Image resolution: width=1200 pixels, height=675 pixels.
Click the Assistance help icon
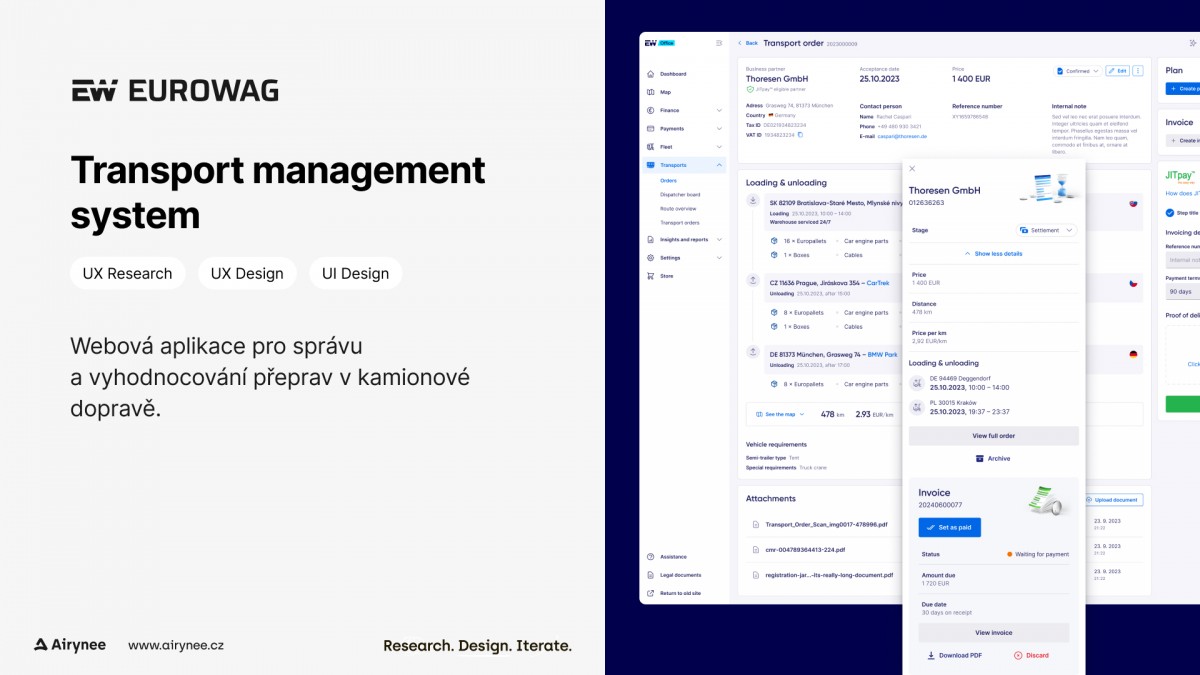[651, 557]
